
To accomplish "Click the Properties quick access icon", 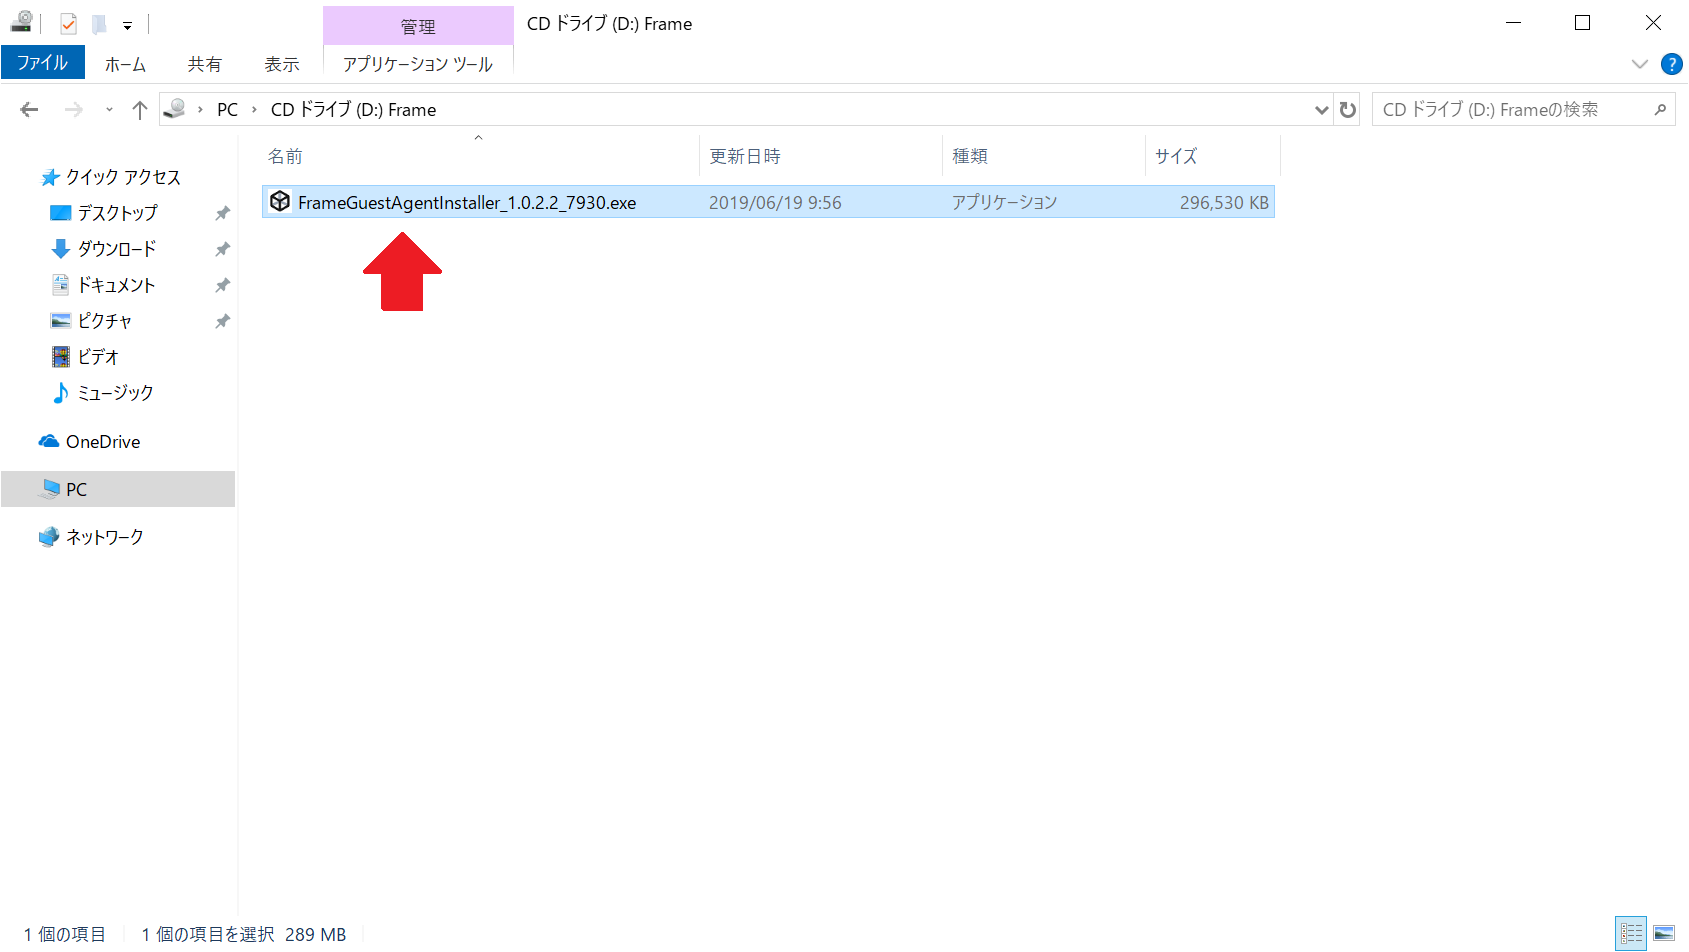I will click(68, 23).
